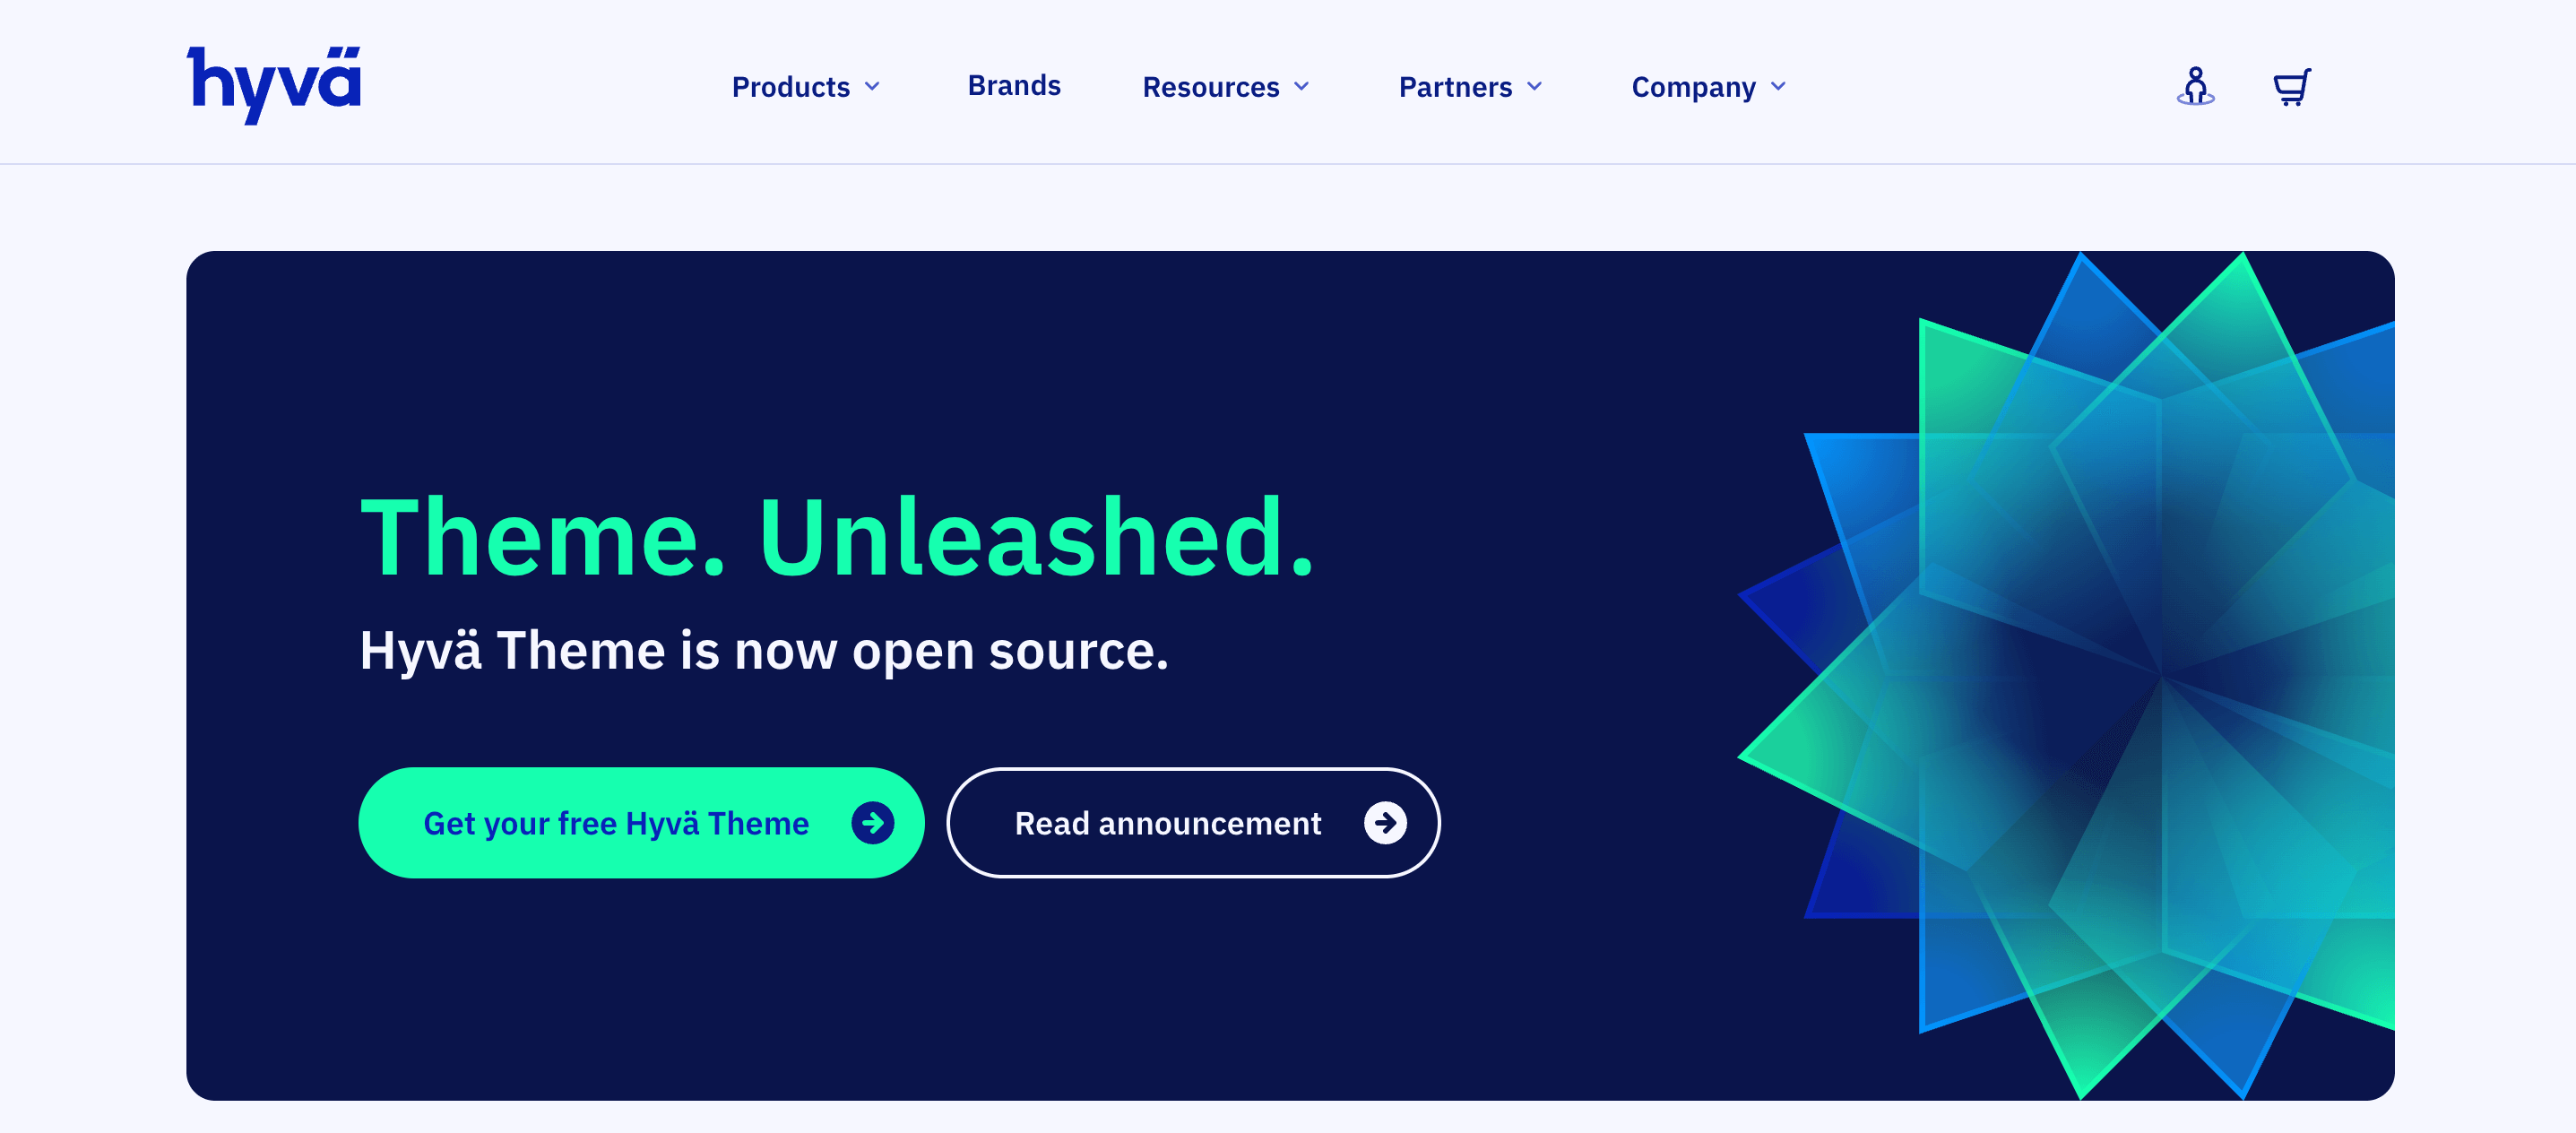This screenshot has width=2576, height=1133.
Task: Click the open source subtitle text
Action: [x=764, y=651]
